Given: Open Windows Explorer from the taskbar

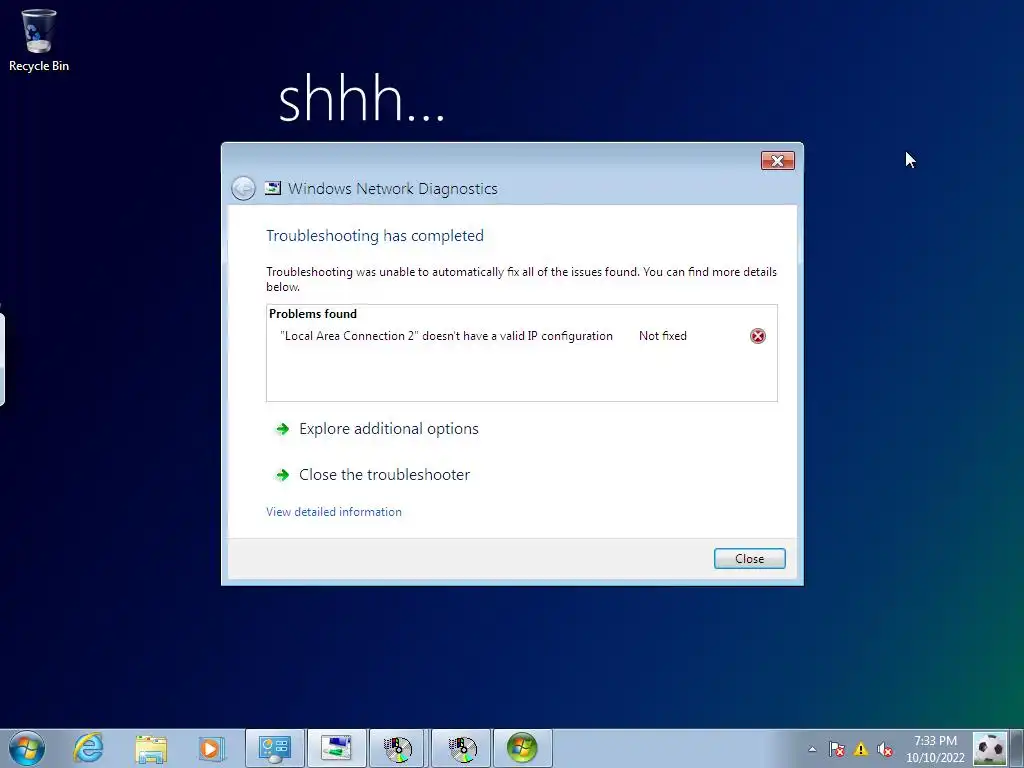Looking at the screenshot, I should click(151, 749).
